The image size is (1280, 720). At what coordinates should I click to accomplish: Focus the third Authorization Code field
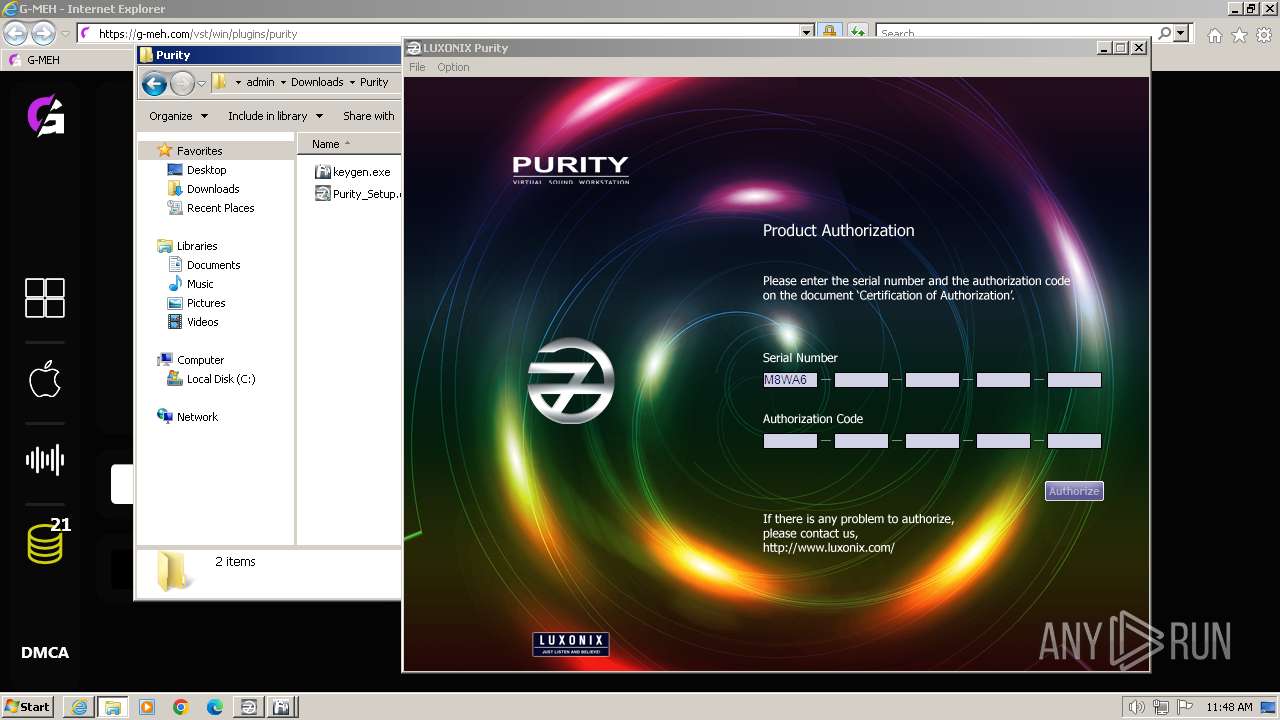click(932, 441)
